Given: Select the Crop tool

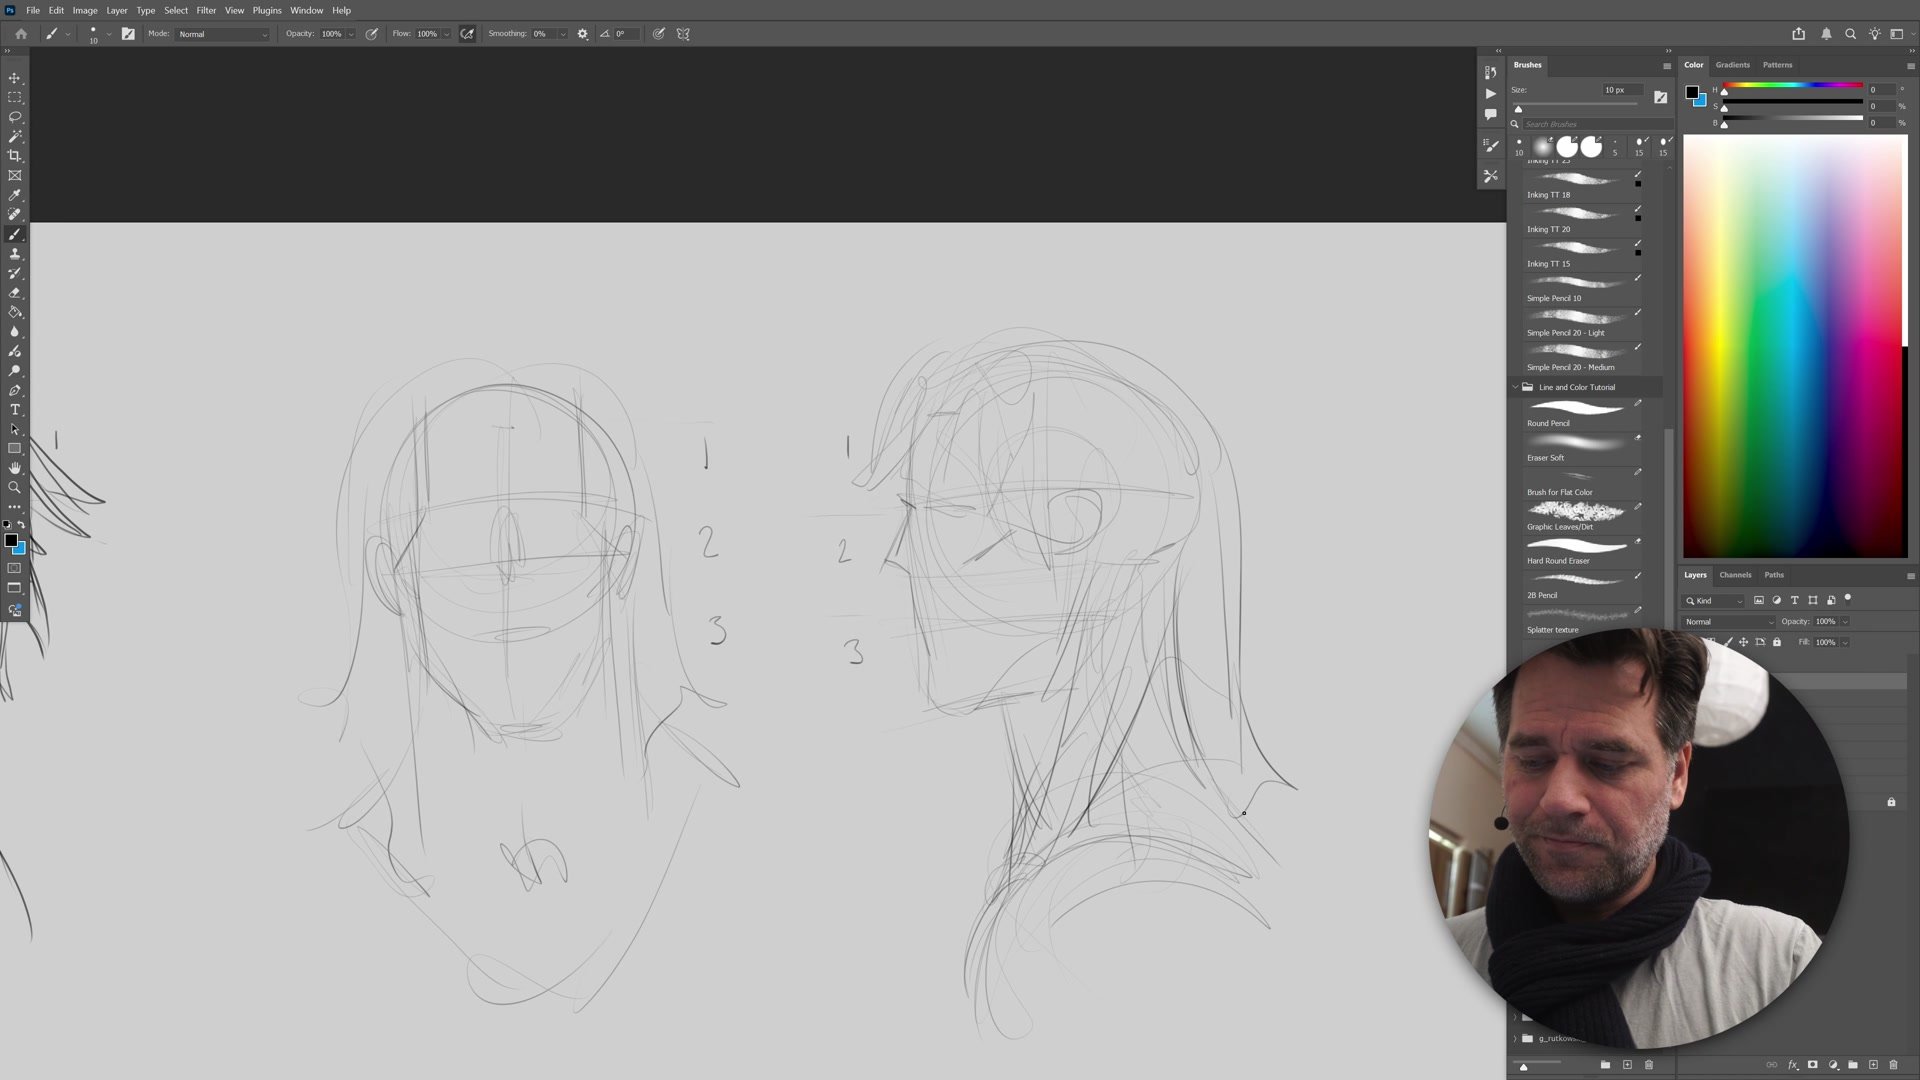Looking at the screenshot, I should tap(14, 156).
